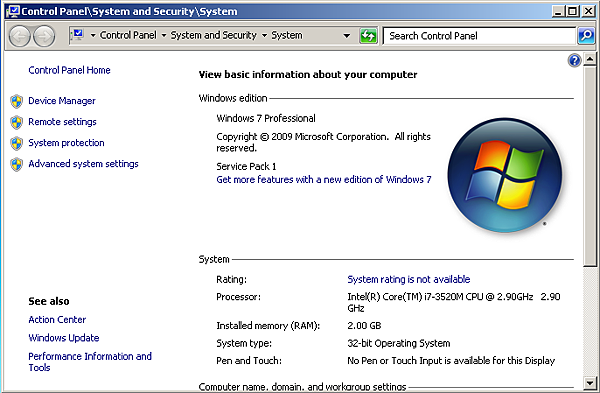The image size is (600, 393).
Task: Click the Forward navigation arrow
Action: (44, 36)
